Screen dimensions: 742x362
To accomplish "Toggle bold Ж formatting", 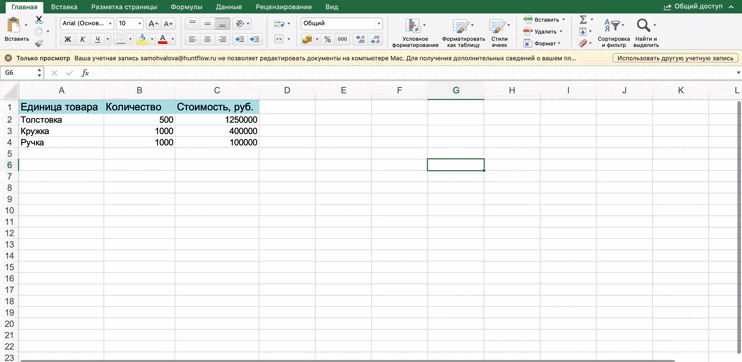I will click(68, 39).
